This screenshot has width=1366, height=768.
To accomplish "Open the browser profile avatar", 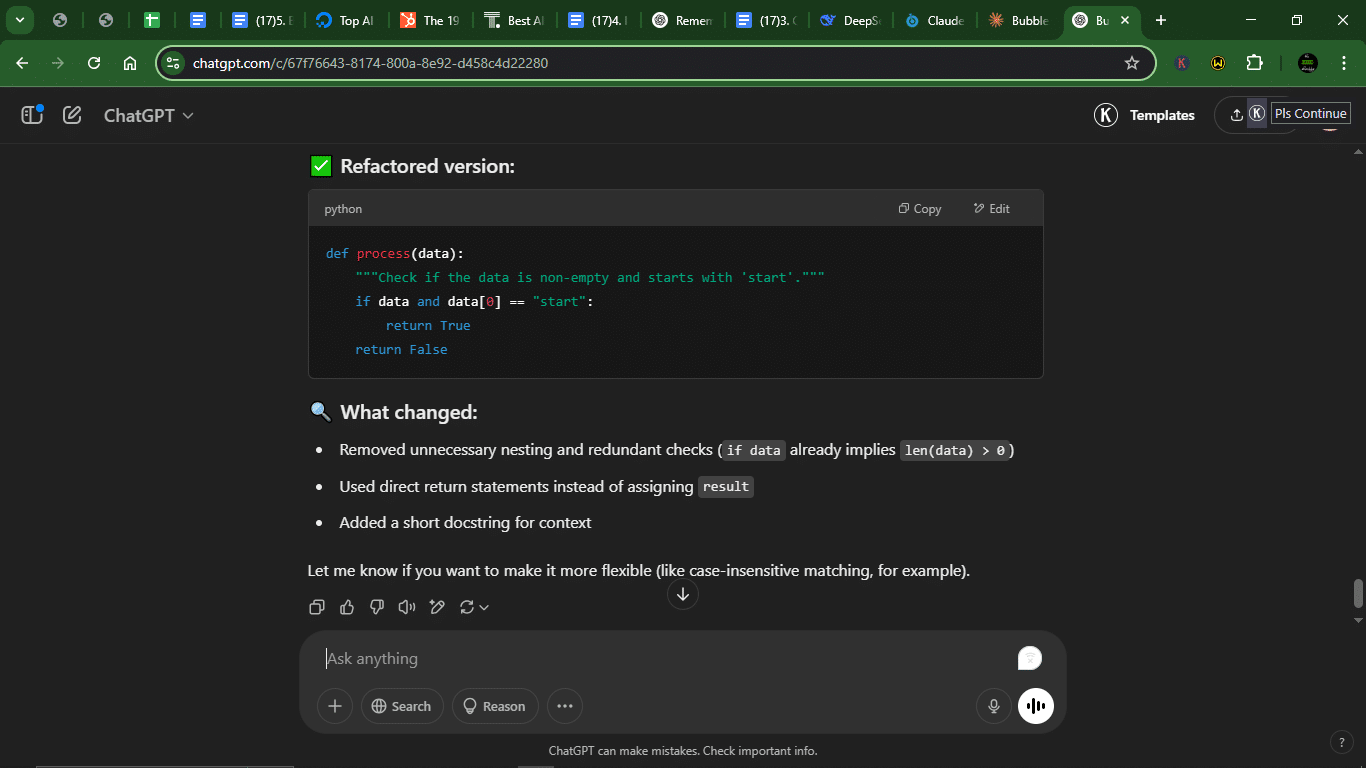I will 1307,63.
